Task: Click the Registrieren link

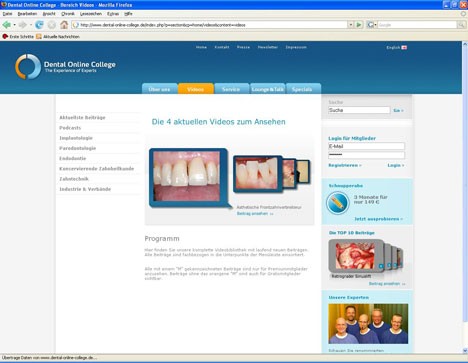Action: pos(345,165)
